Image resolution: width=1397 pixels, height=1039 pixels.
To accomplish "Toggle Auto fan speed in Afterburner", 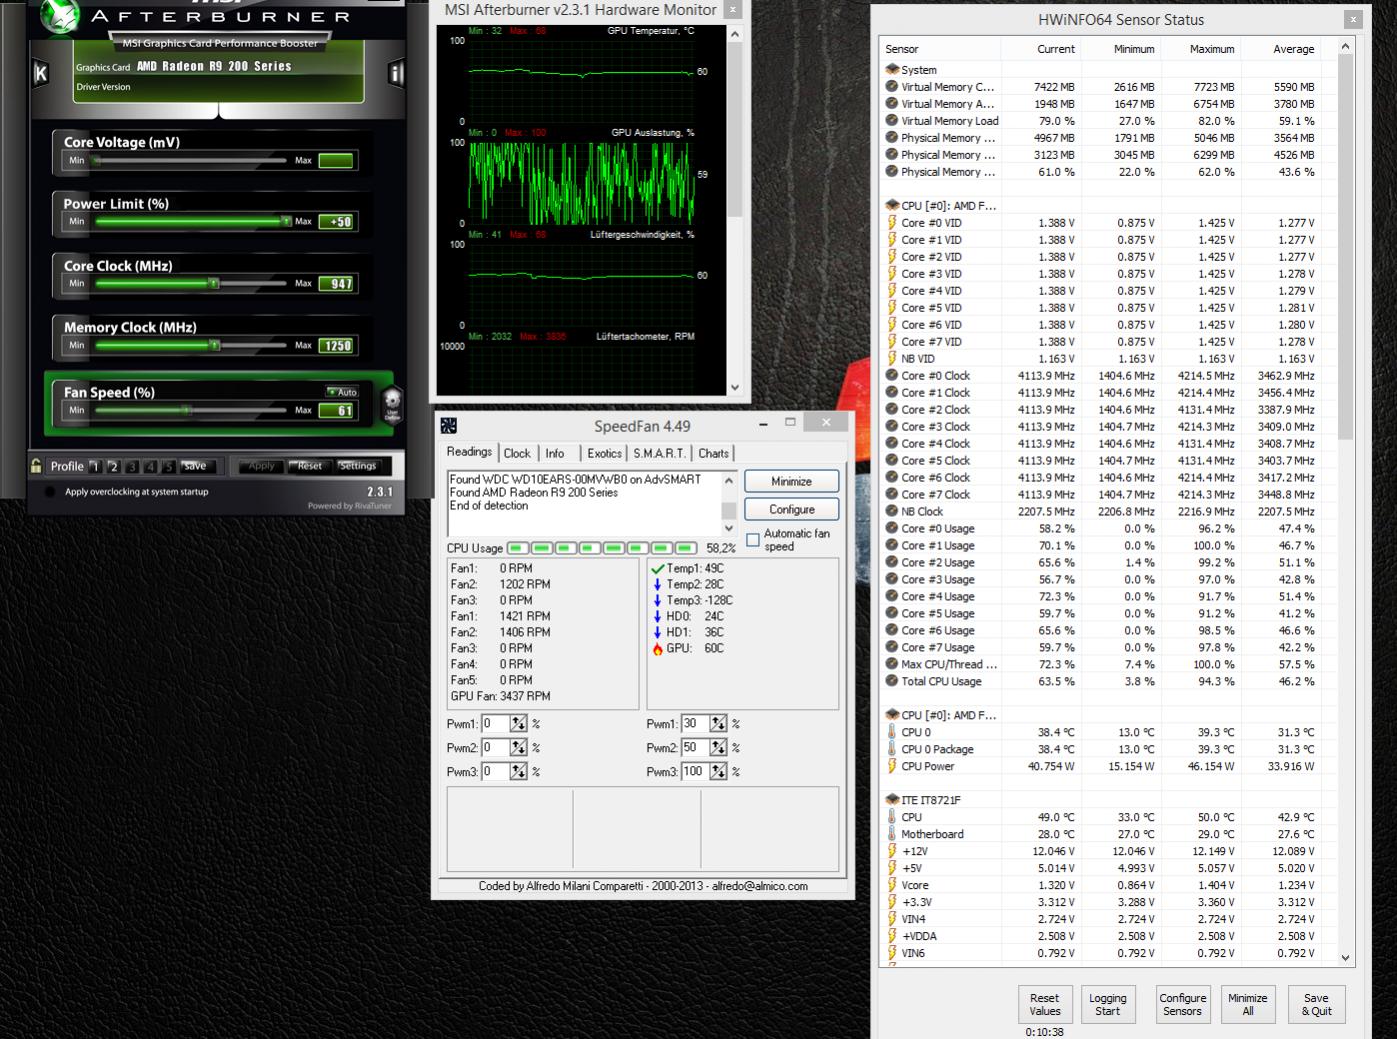I will coord(341,392).
